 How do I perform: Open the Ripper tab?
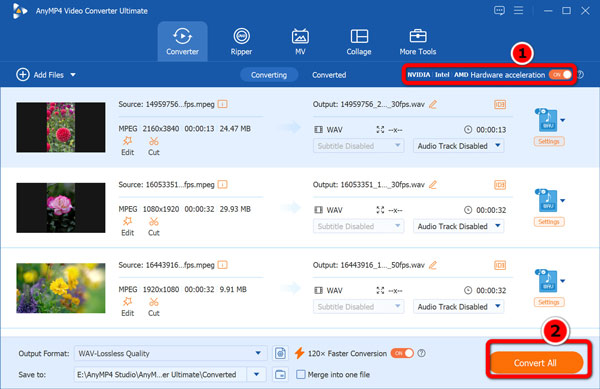[241, 41]
